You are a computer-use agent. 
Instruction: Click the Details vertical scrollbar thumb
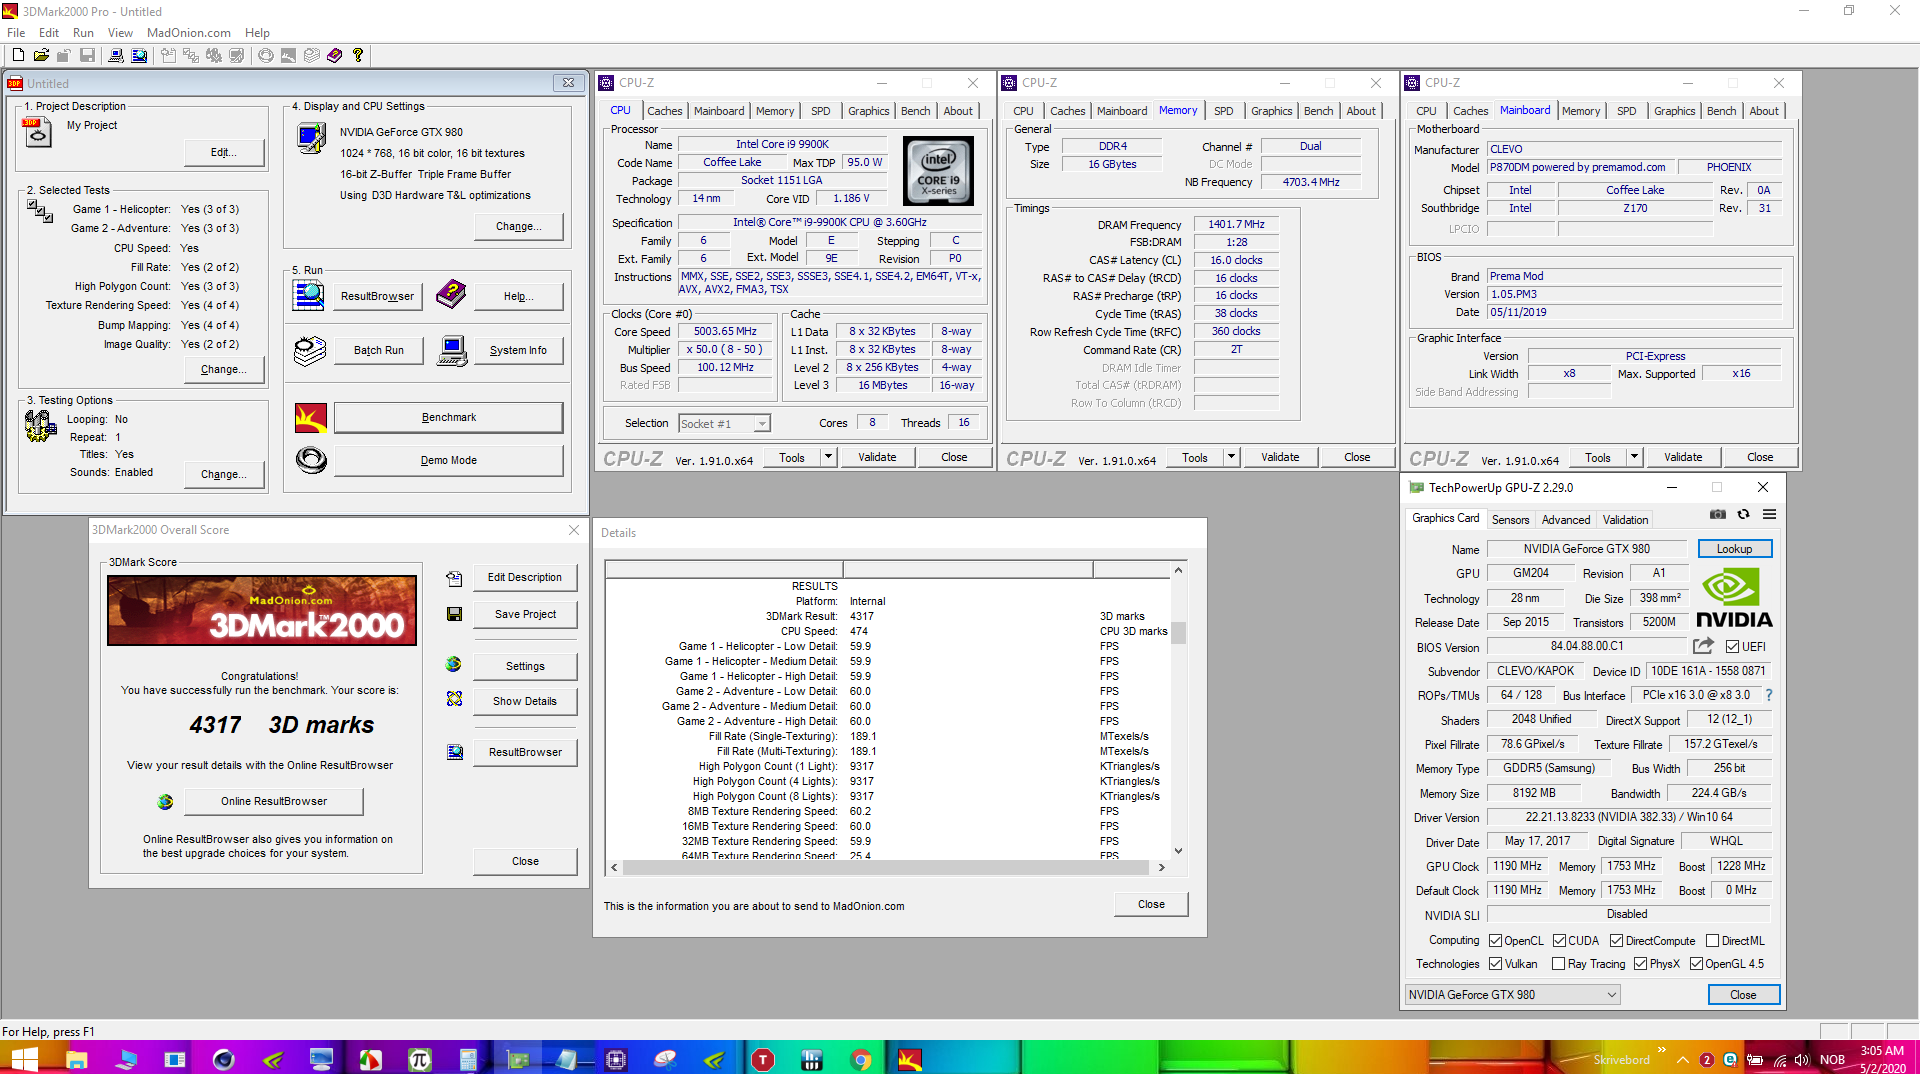point(1178,633)
